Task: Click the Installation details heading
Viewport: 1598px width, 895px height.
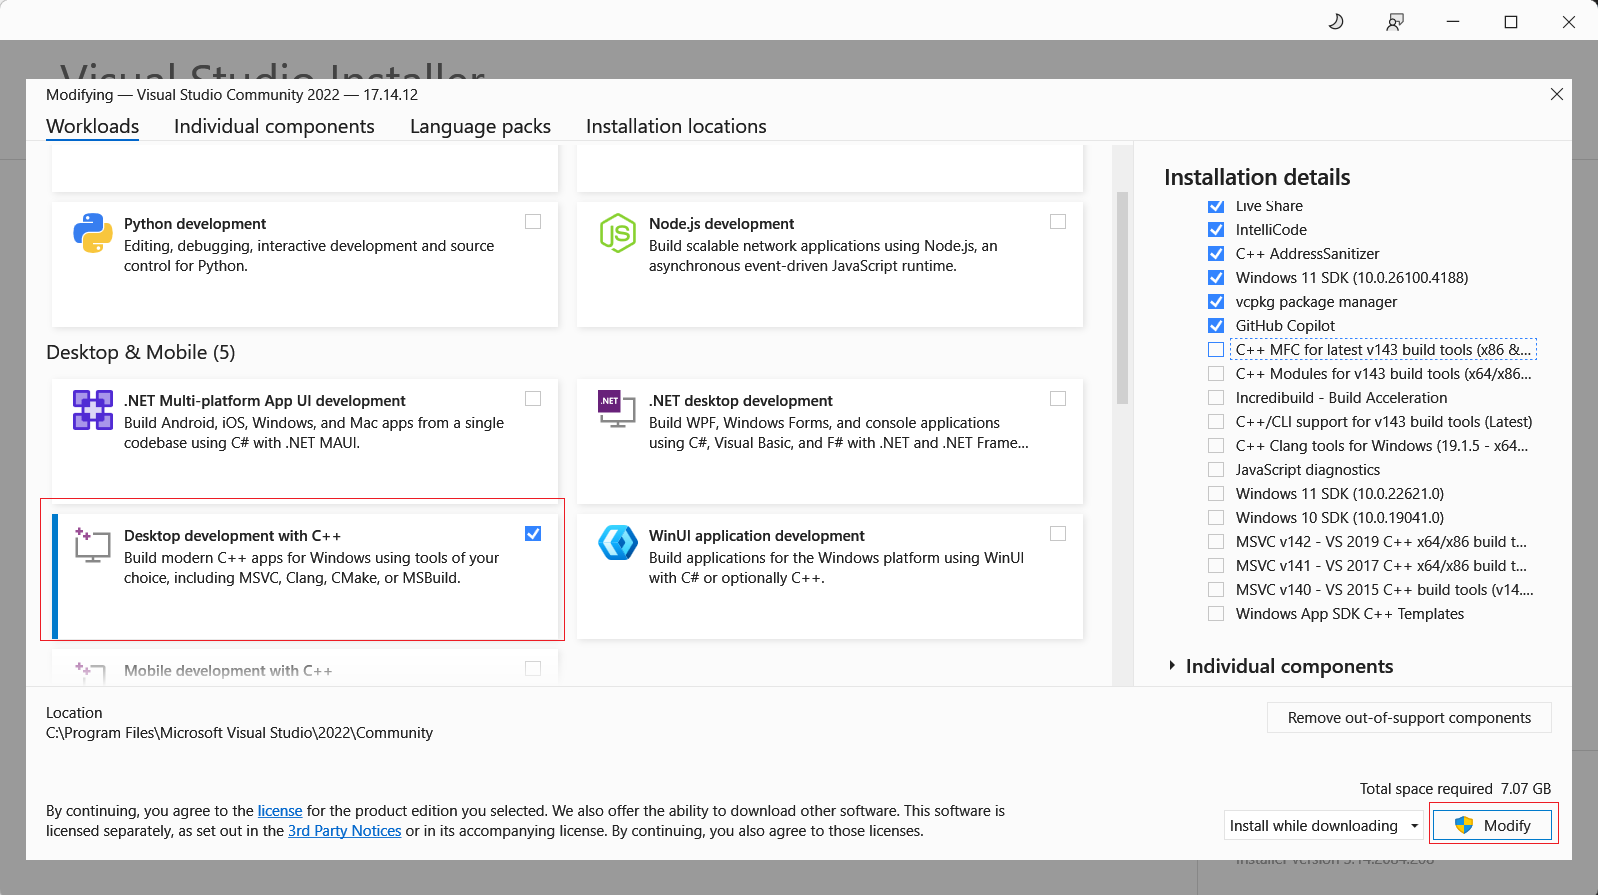Action: click(1257, 177)
